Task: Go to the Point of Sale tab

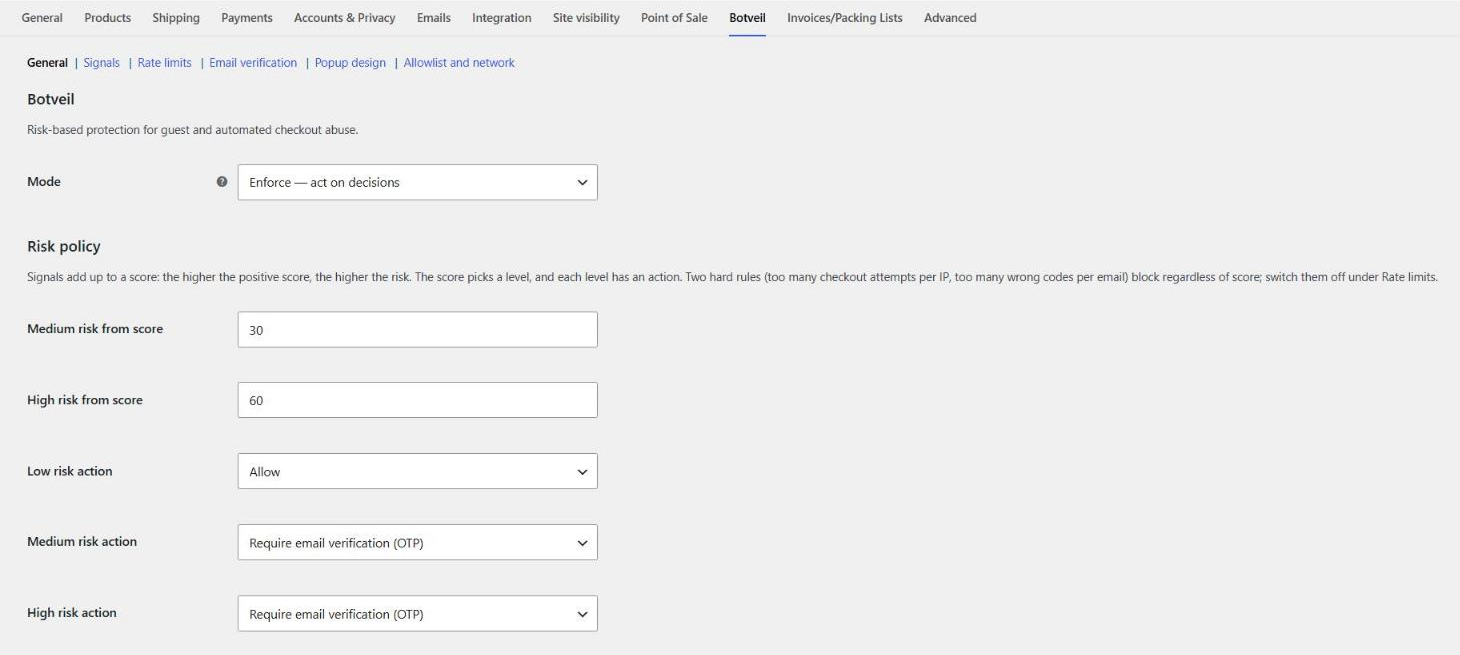Action: pos(674,18)
